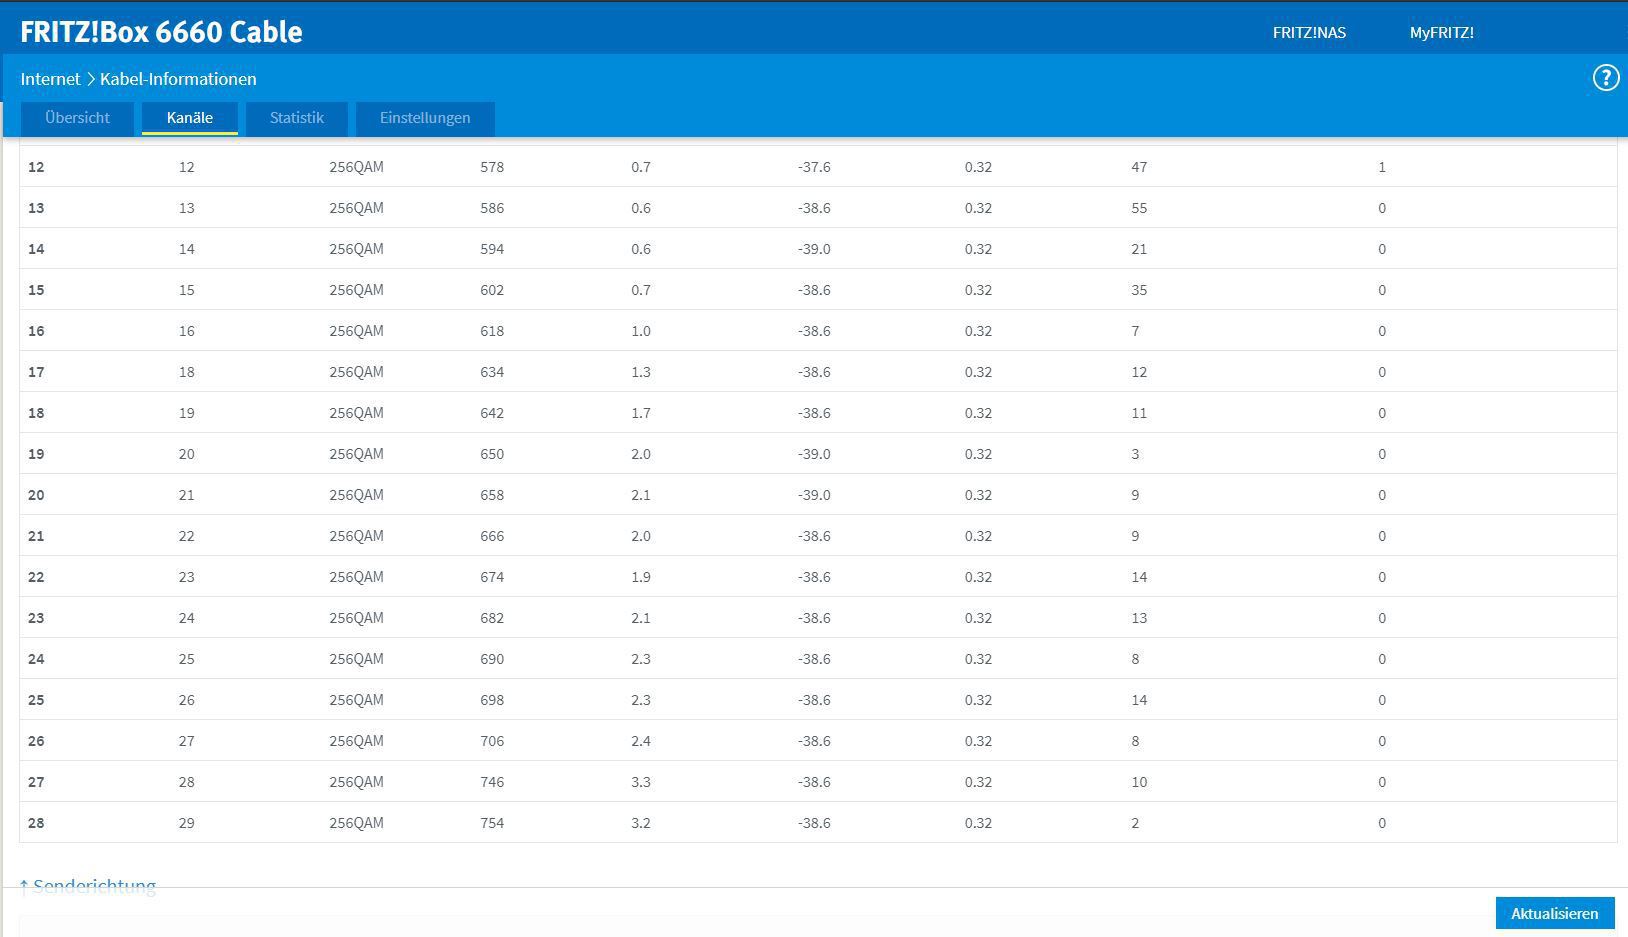Image resolution: width=1628 pixels, height=937 pixels.
Task: Select the -37.6 value in row 12
Action: [814, 168]
